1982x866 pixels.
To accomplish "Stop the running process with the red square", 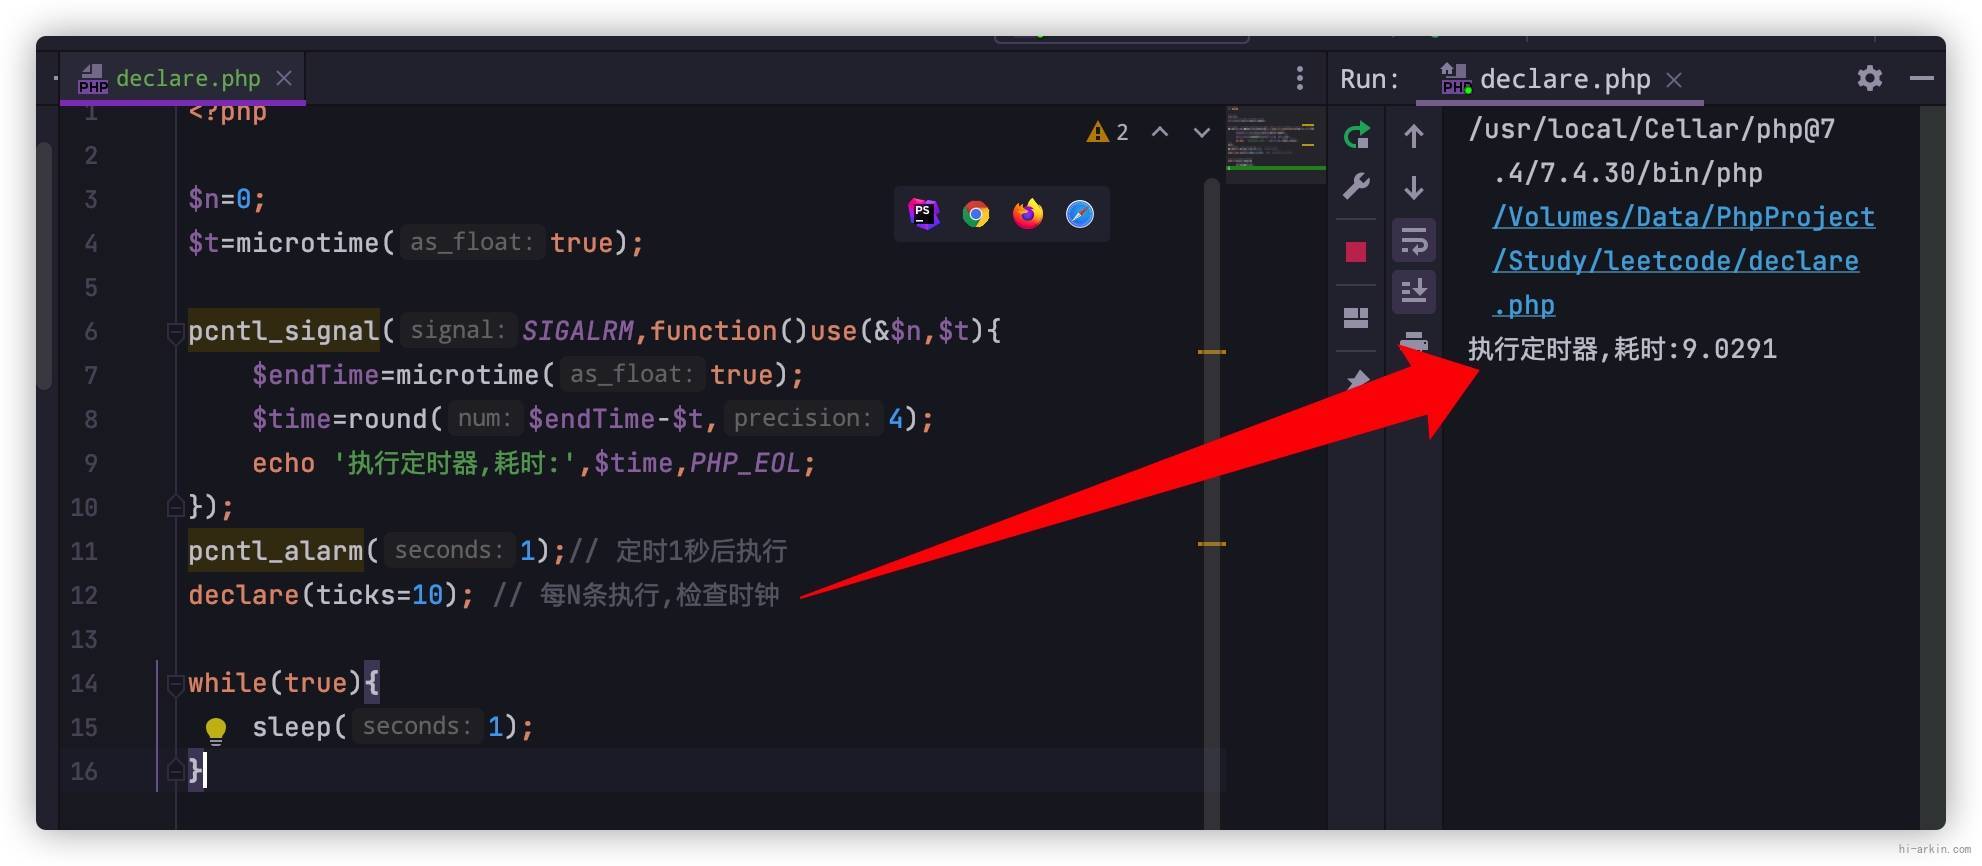I will 1356,252.
